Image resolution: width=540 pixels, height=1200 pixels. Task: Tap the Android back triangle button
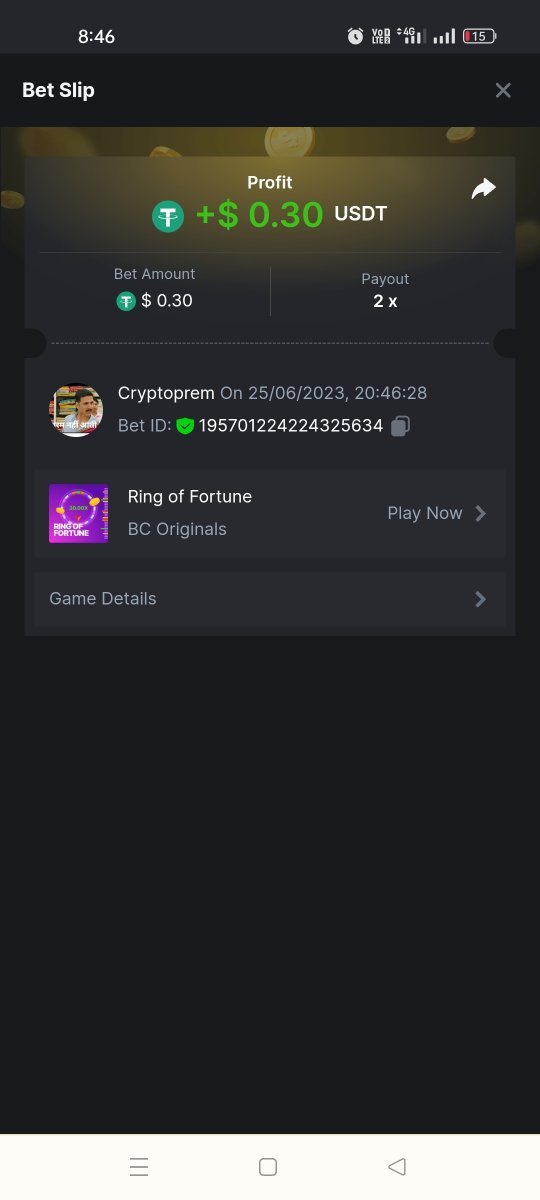[x=397, y=1167]
